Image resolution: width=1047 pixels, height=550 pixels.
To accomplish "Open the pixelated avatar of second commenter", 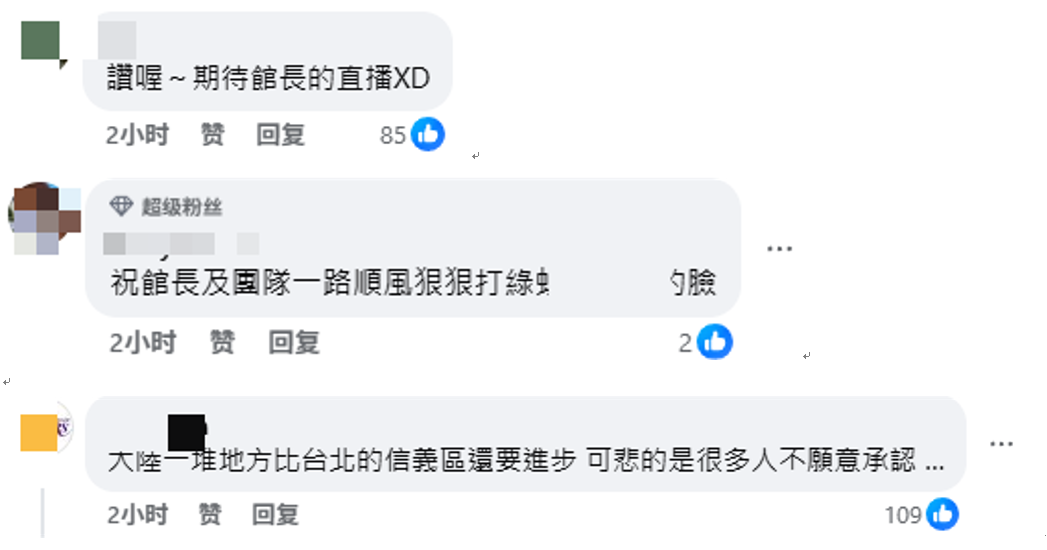I will [x=44, y=218].
